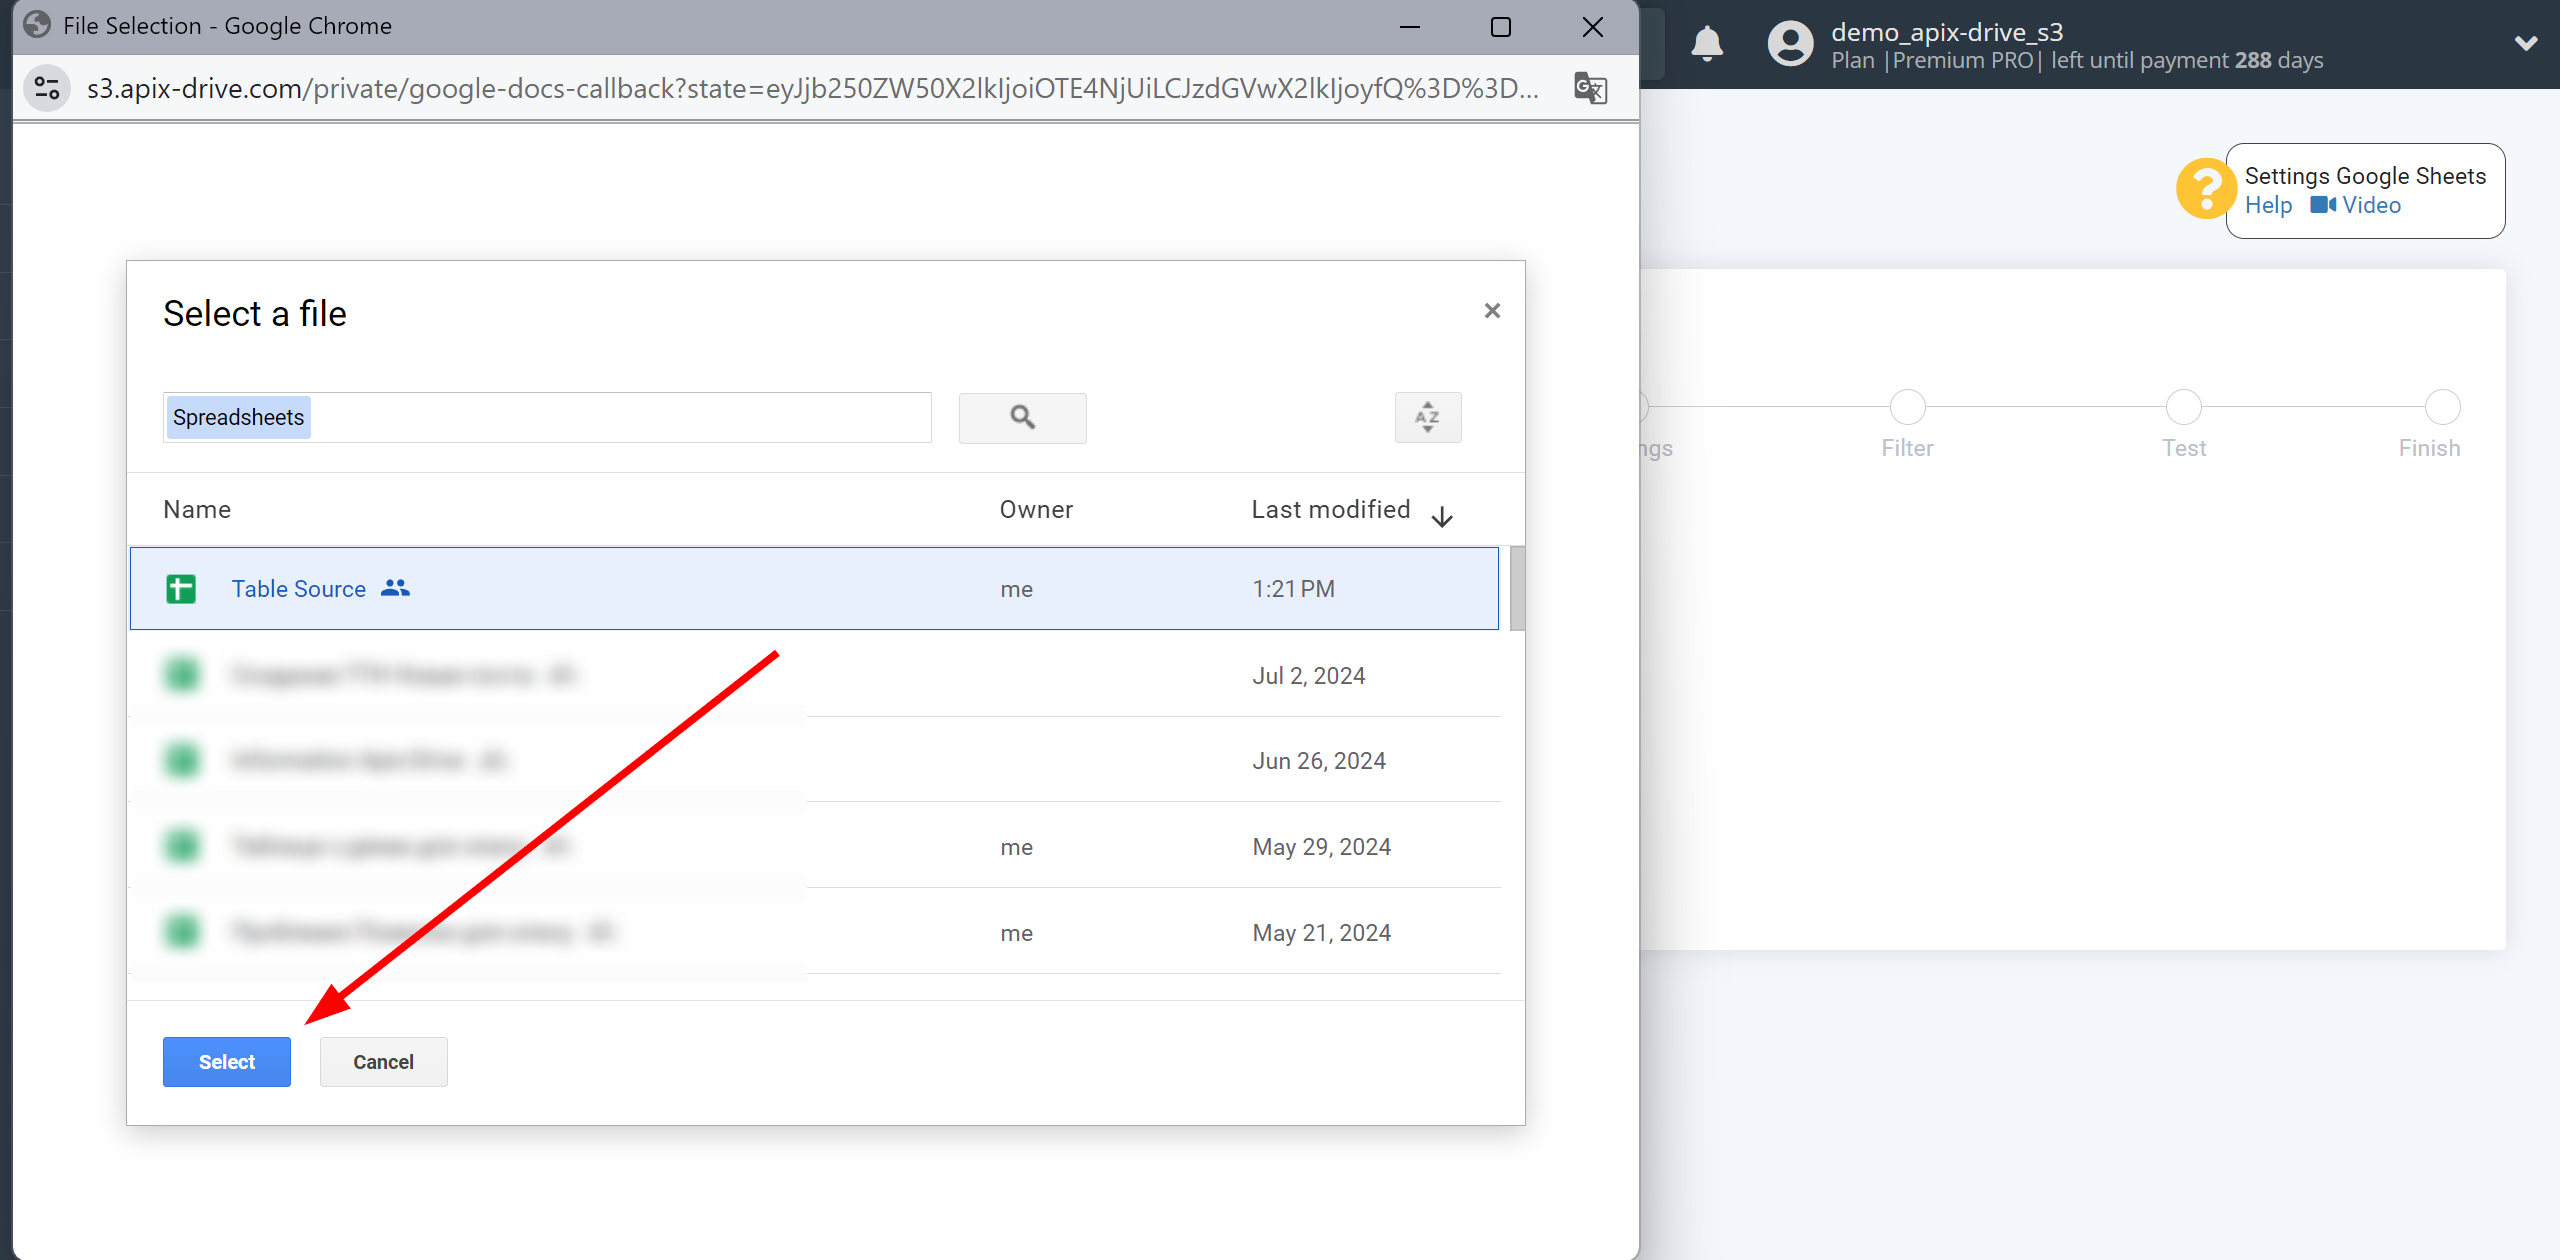The height and width of the screenshot is (1260, 2560).
Task: Expand the Spreadsheets dropdown in search bar
Action: (x=237, y=416)
